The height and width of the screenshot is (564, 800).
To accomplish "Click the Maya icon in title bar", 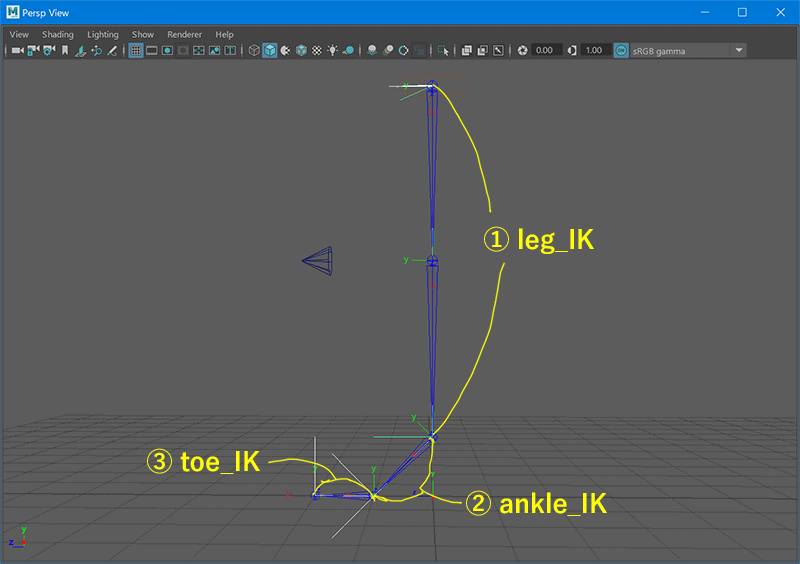I will pos(13,12).
